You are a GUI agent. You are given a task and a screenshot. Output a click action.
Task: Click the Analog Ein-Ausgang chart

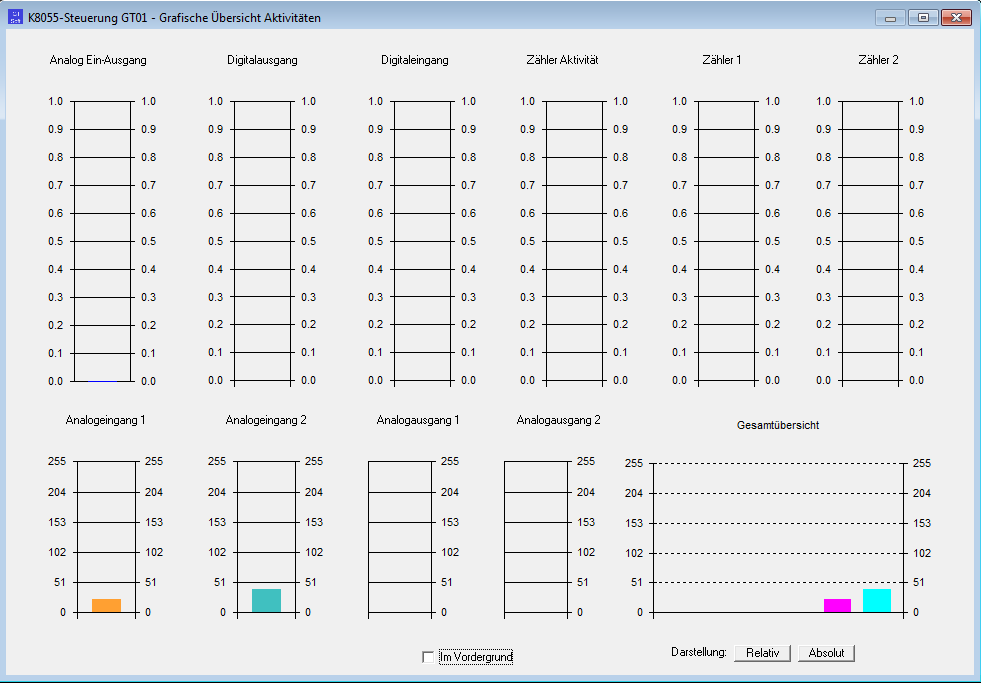103,241
